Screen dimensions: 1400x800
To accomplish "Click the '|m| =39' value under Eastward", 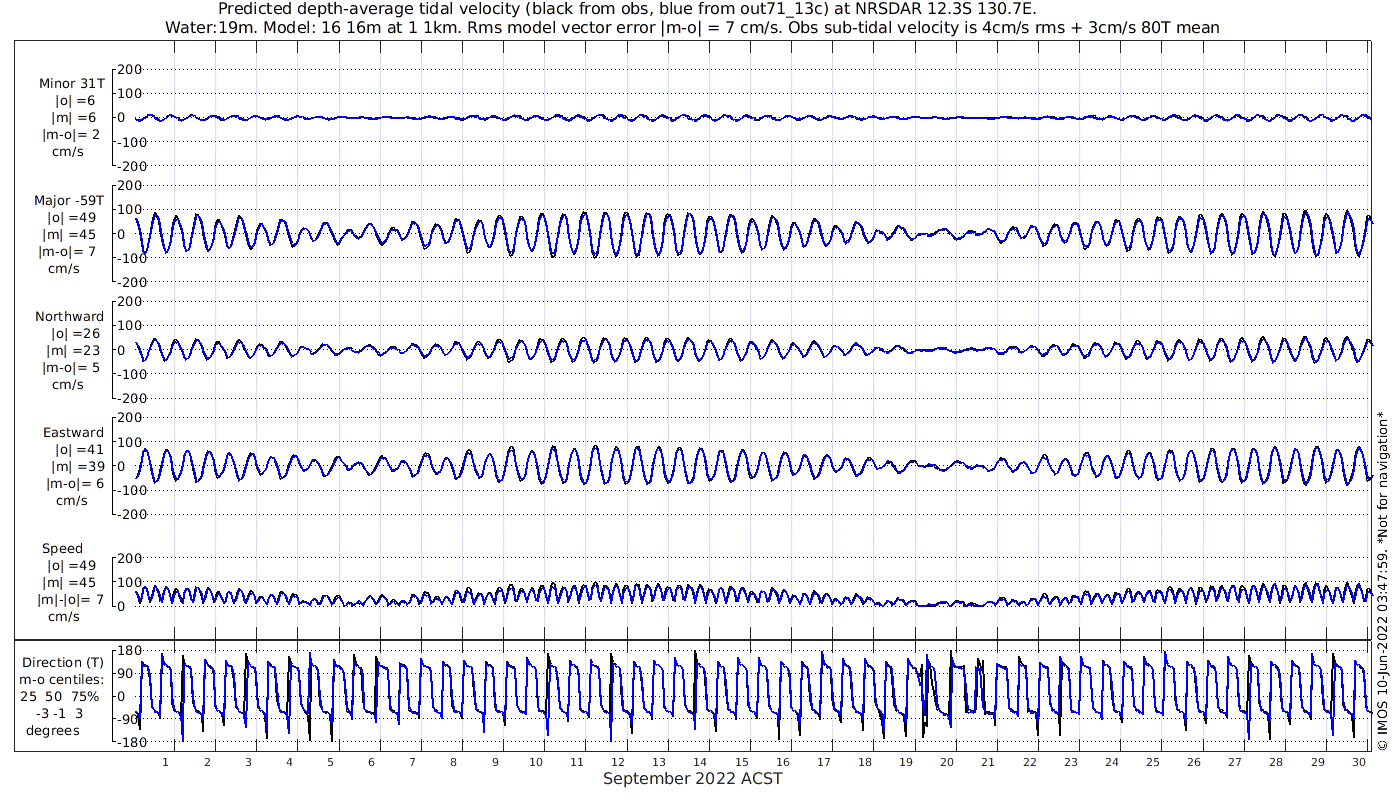I will 74,466.
